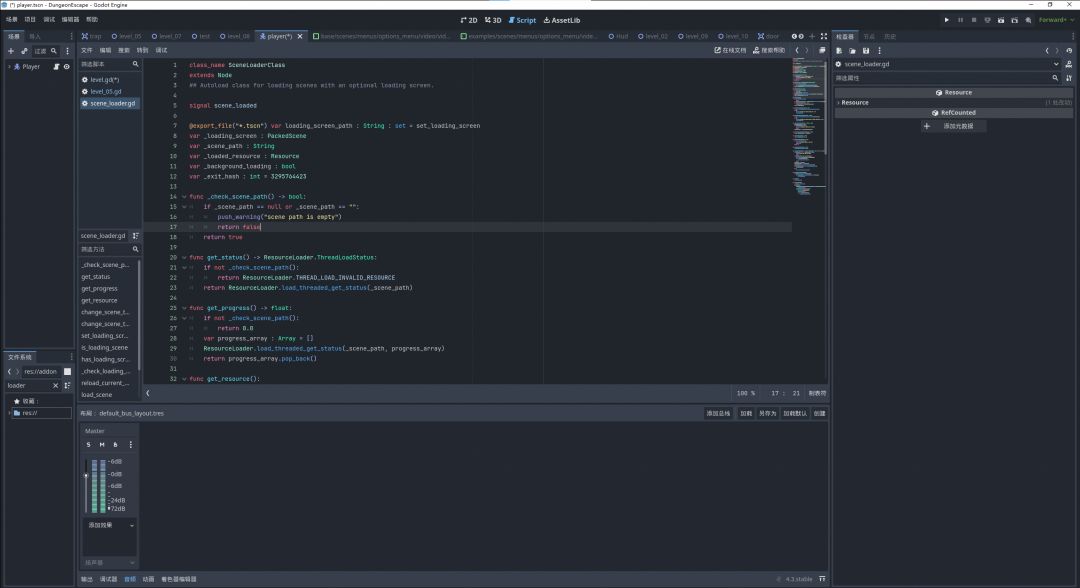Image resolution: width=1080 pixels, height=588 pixels.
Task: Switch to 3D workspace
Action: [x=493, y=20]
